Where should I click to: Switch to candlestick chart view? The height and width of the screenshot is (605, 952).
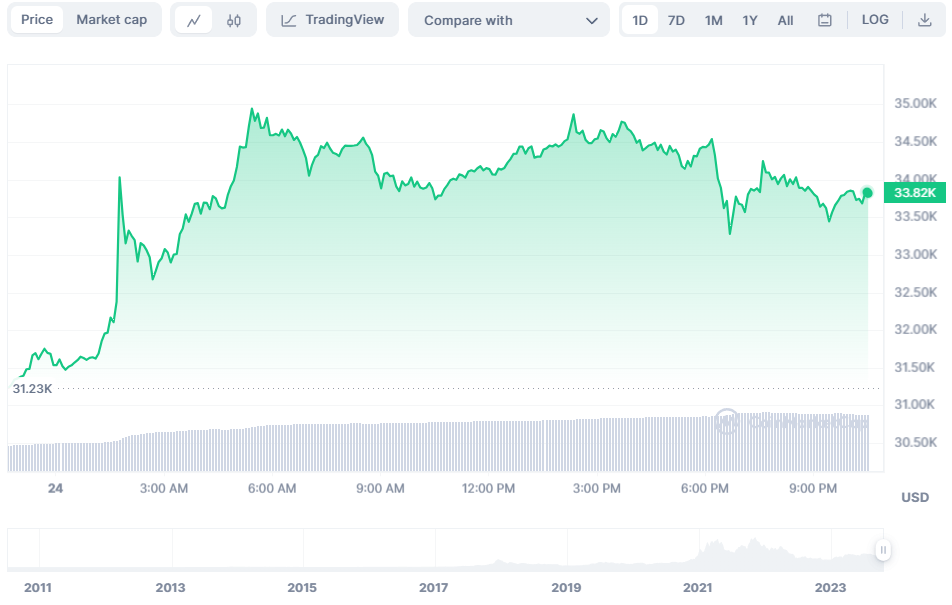pos(234,20)
